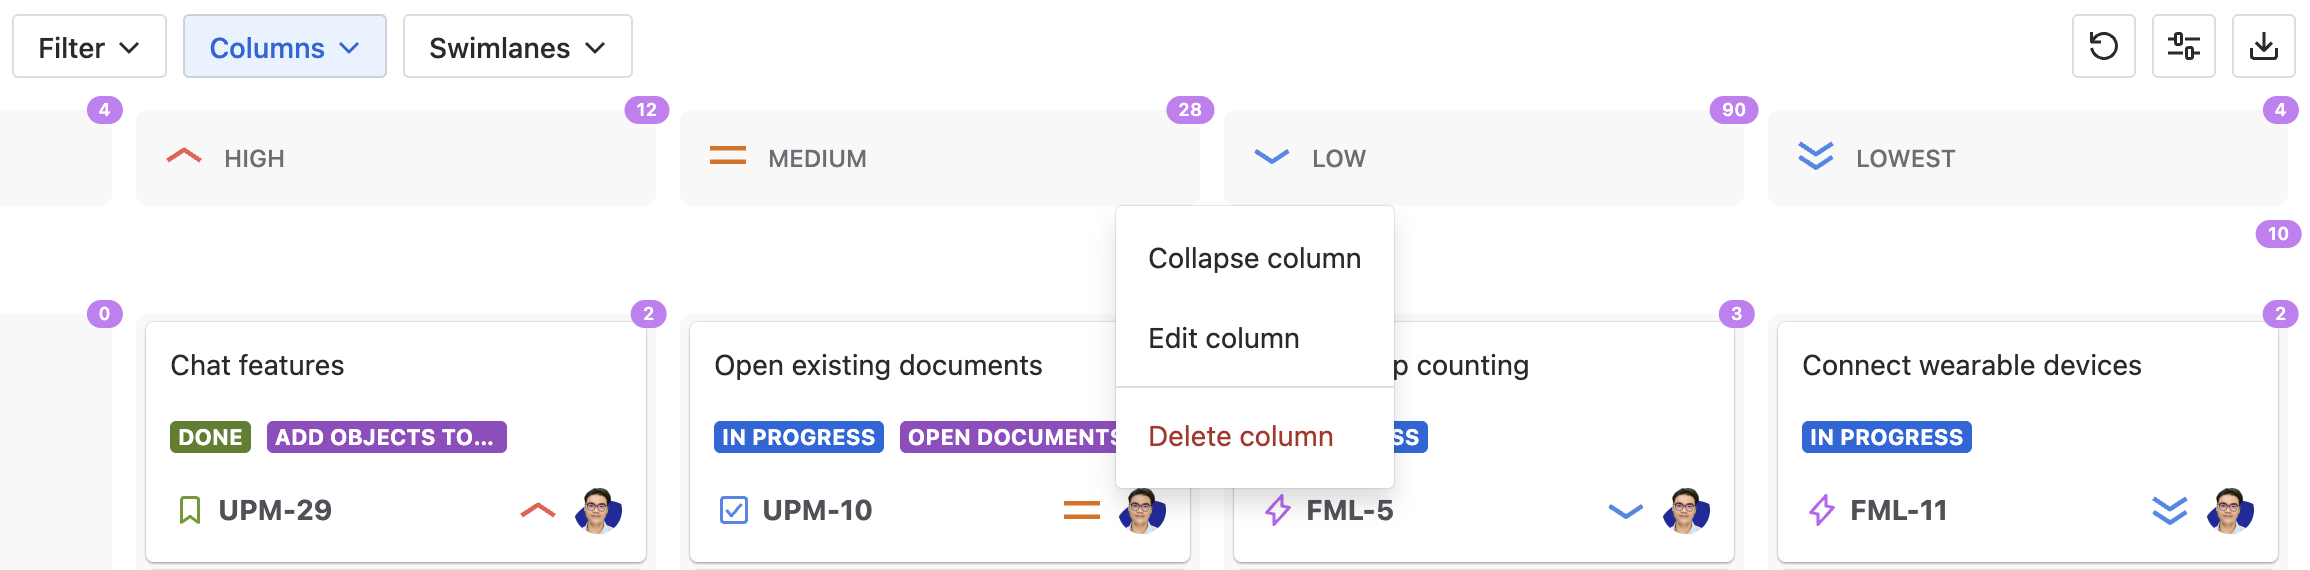Click the task checkbox icon beside UPM-10
The height and width of the screenshot is (570, 2310).
(x=733, y=511)
